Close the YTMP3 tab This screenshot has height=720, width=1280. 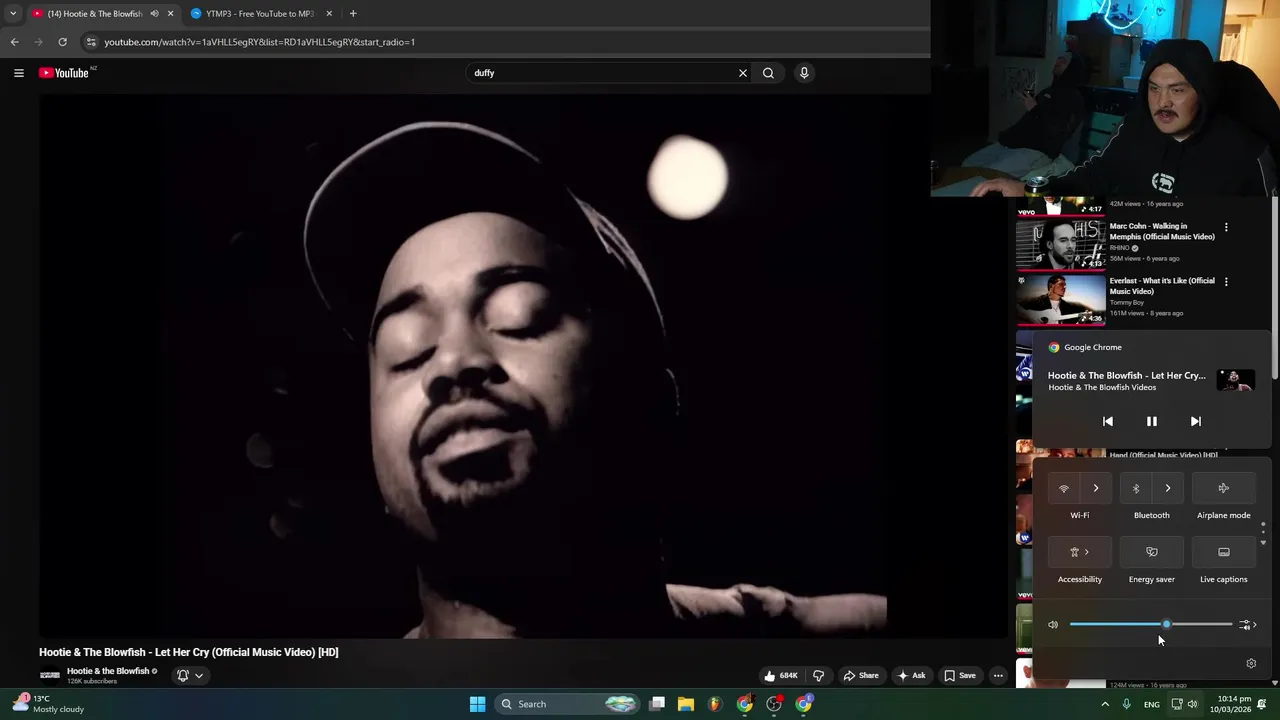[x=329, y=14]
